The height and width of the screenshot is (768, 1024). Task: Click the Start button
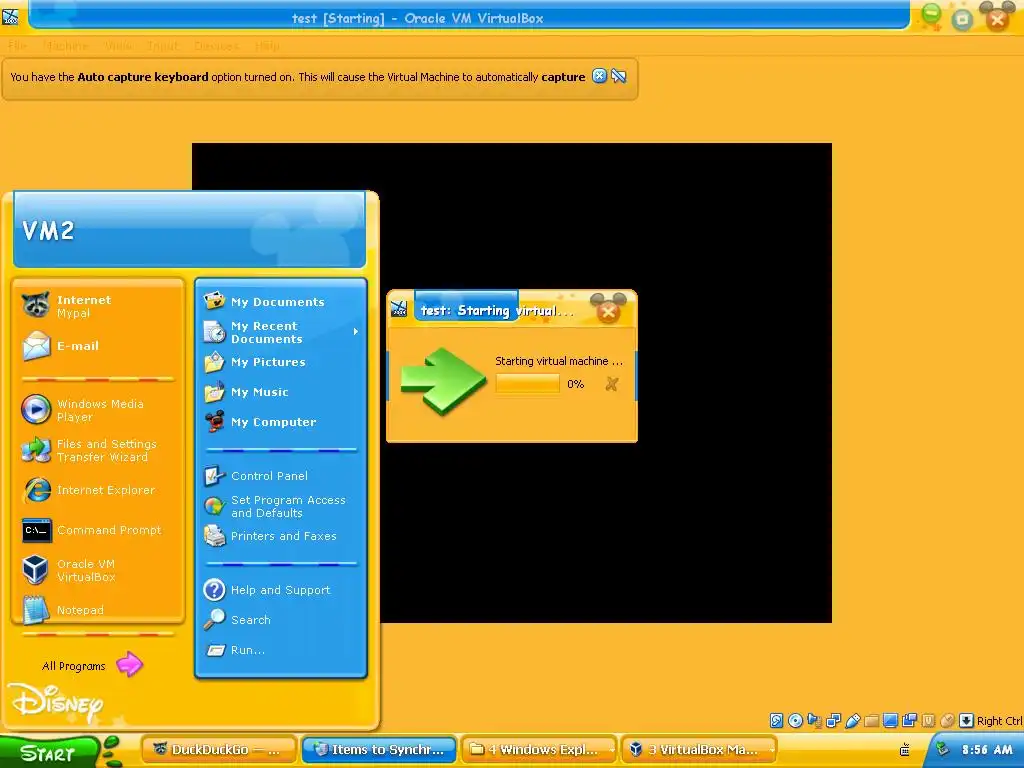[x=50, y=752]
